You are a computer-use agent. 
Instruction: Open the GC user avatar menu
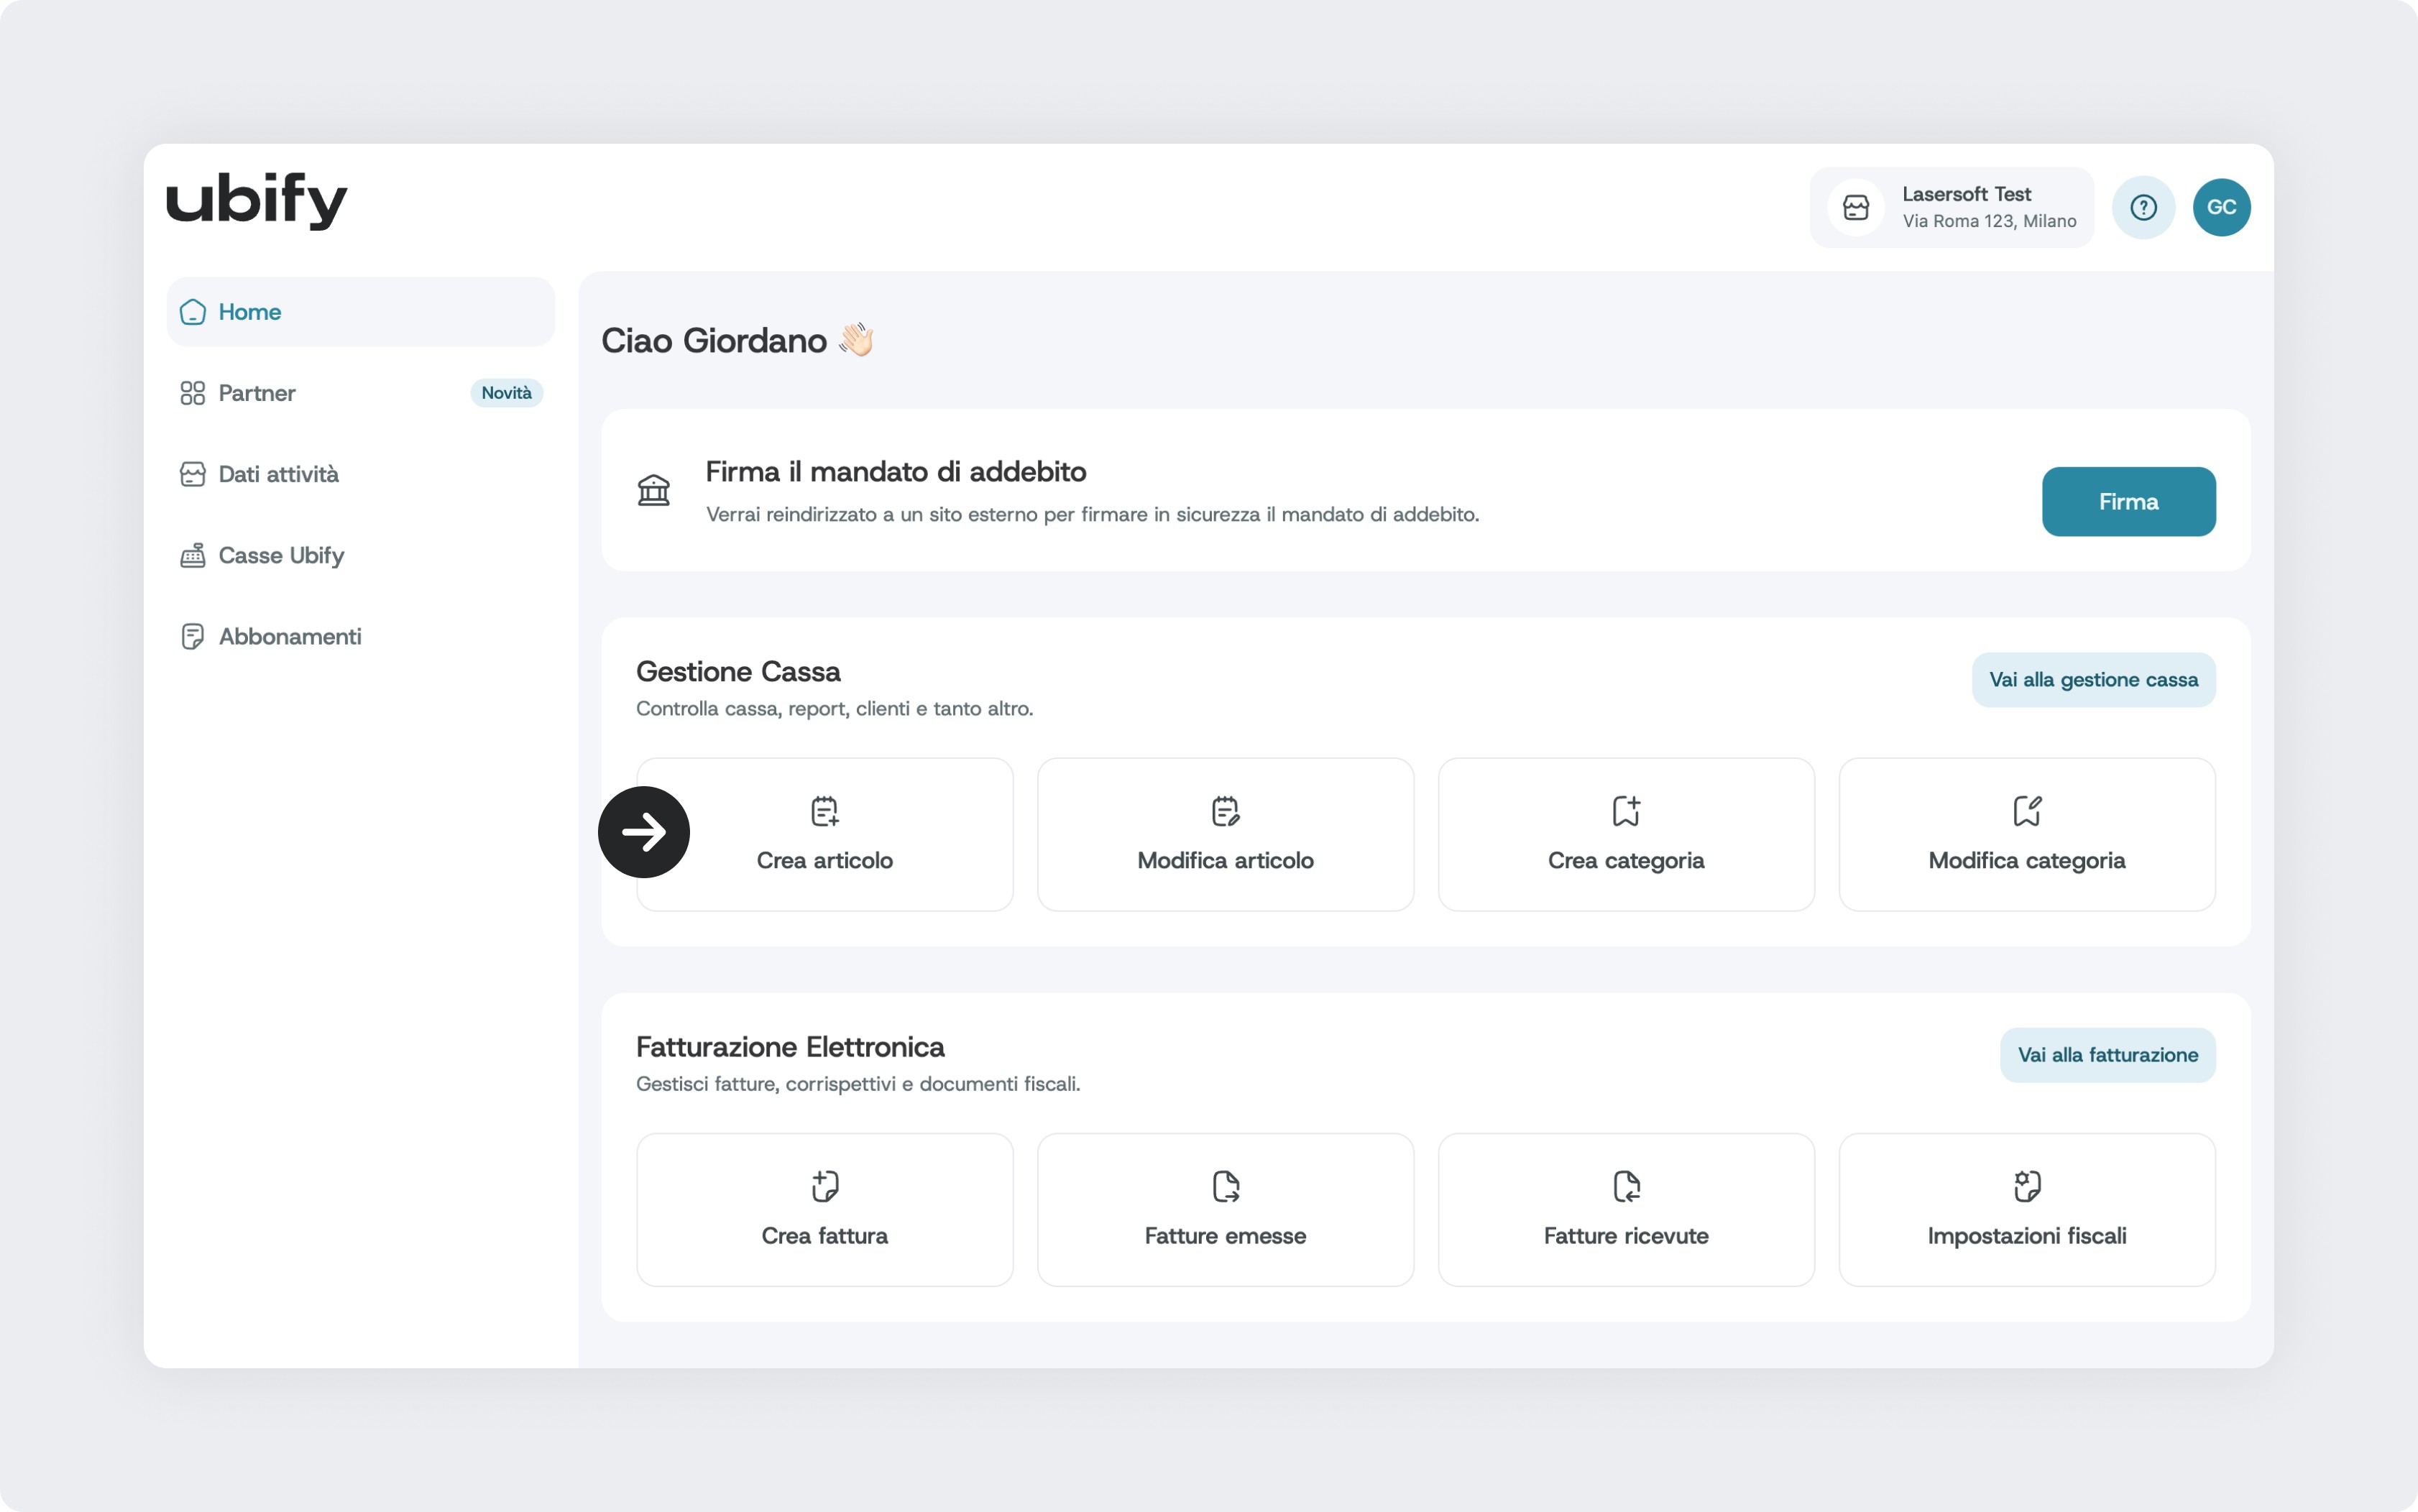click(x=2221, y=207)
